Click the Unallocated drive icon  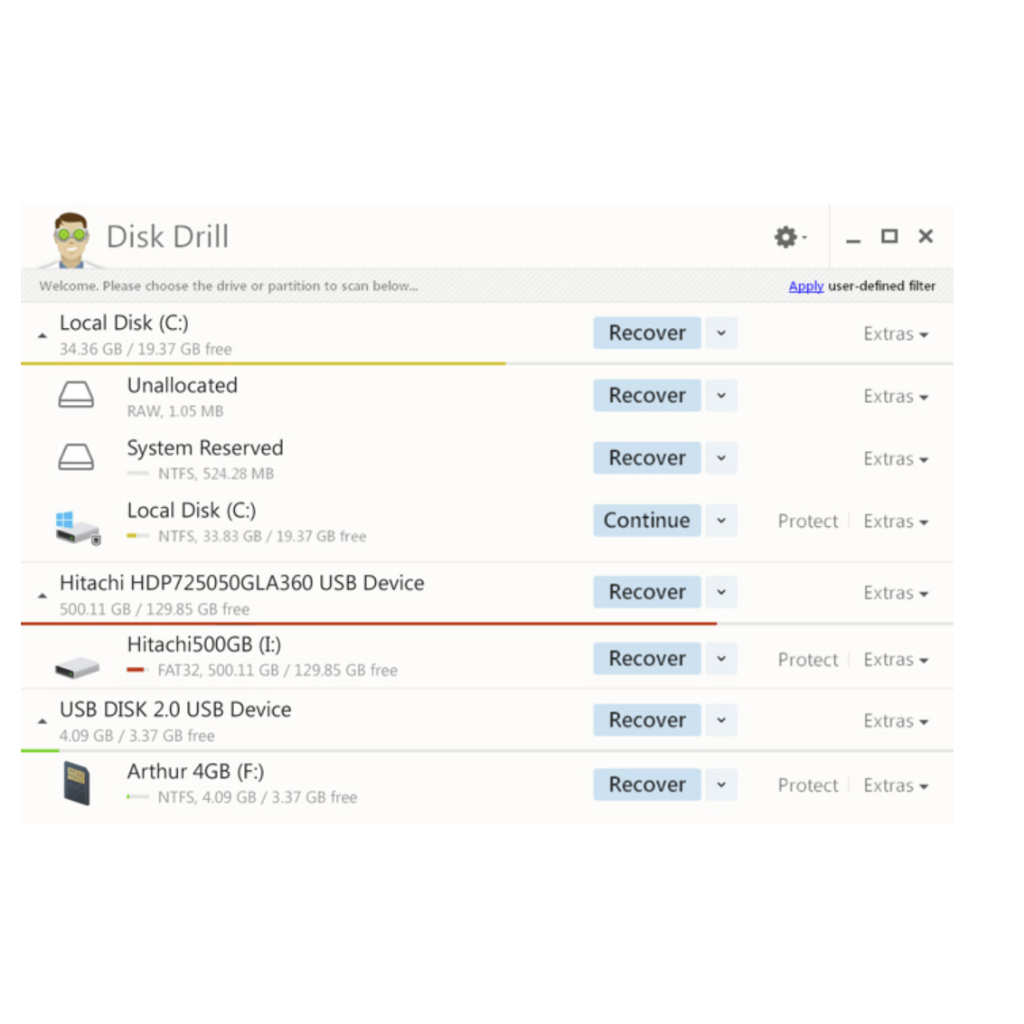click(76, 396)
